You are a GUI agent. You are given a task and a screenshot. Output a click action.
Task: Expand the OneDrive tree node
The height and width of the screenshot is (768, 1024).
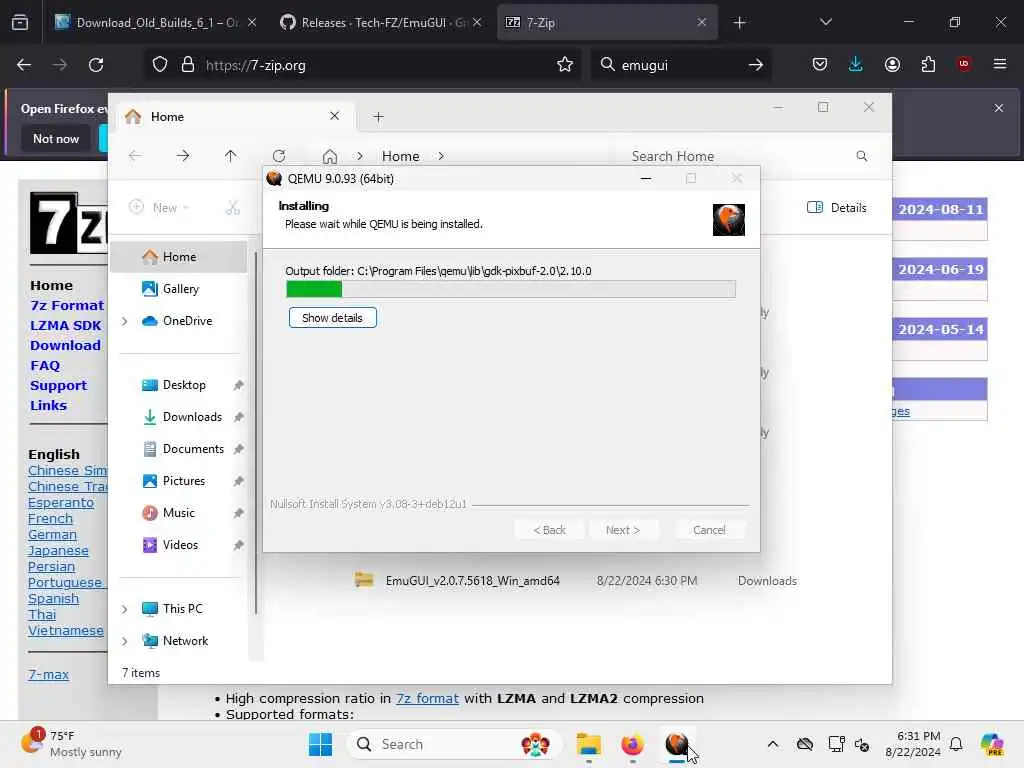[x=125, y=321]
